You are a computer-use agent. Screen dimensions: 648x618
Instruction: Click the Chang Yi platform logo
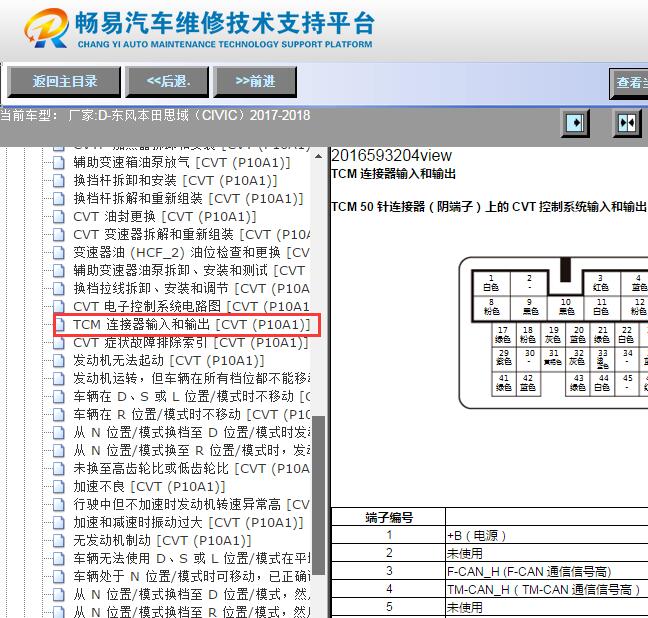tap(199, 28)
